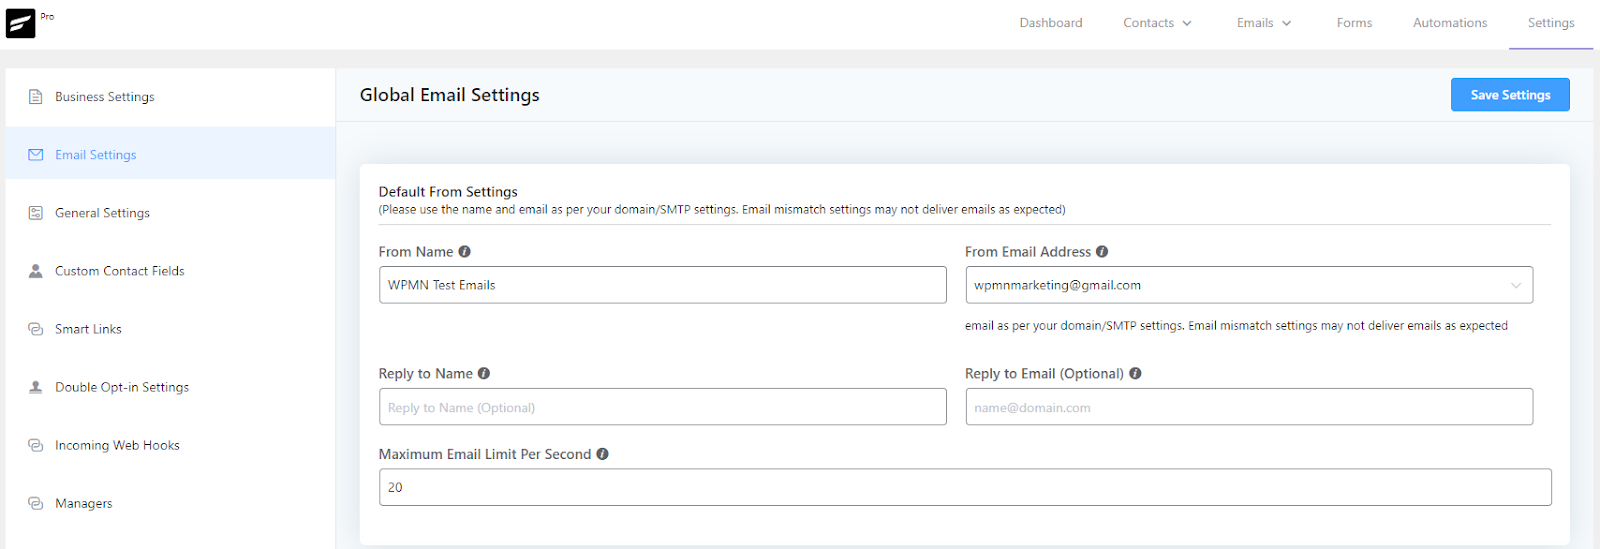
Task: Open Incoming Web Hooks settings
Action: click(117, 445)
